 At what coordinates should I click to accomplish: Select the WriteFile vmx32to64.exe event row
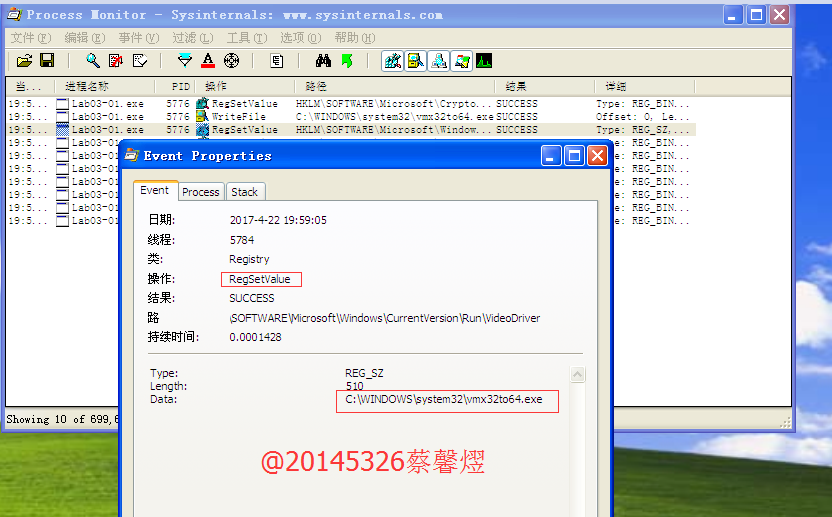coord(350,117)
